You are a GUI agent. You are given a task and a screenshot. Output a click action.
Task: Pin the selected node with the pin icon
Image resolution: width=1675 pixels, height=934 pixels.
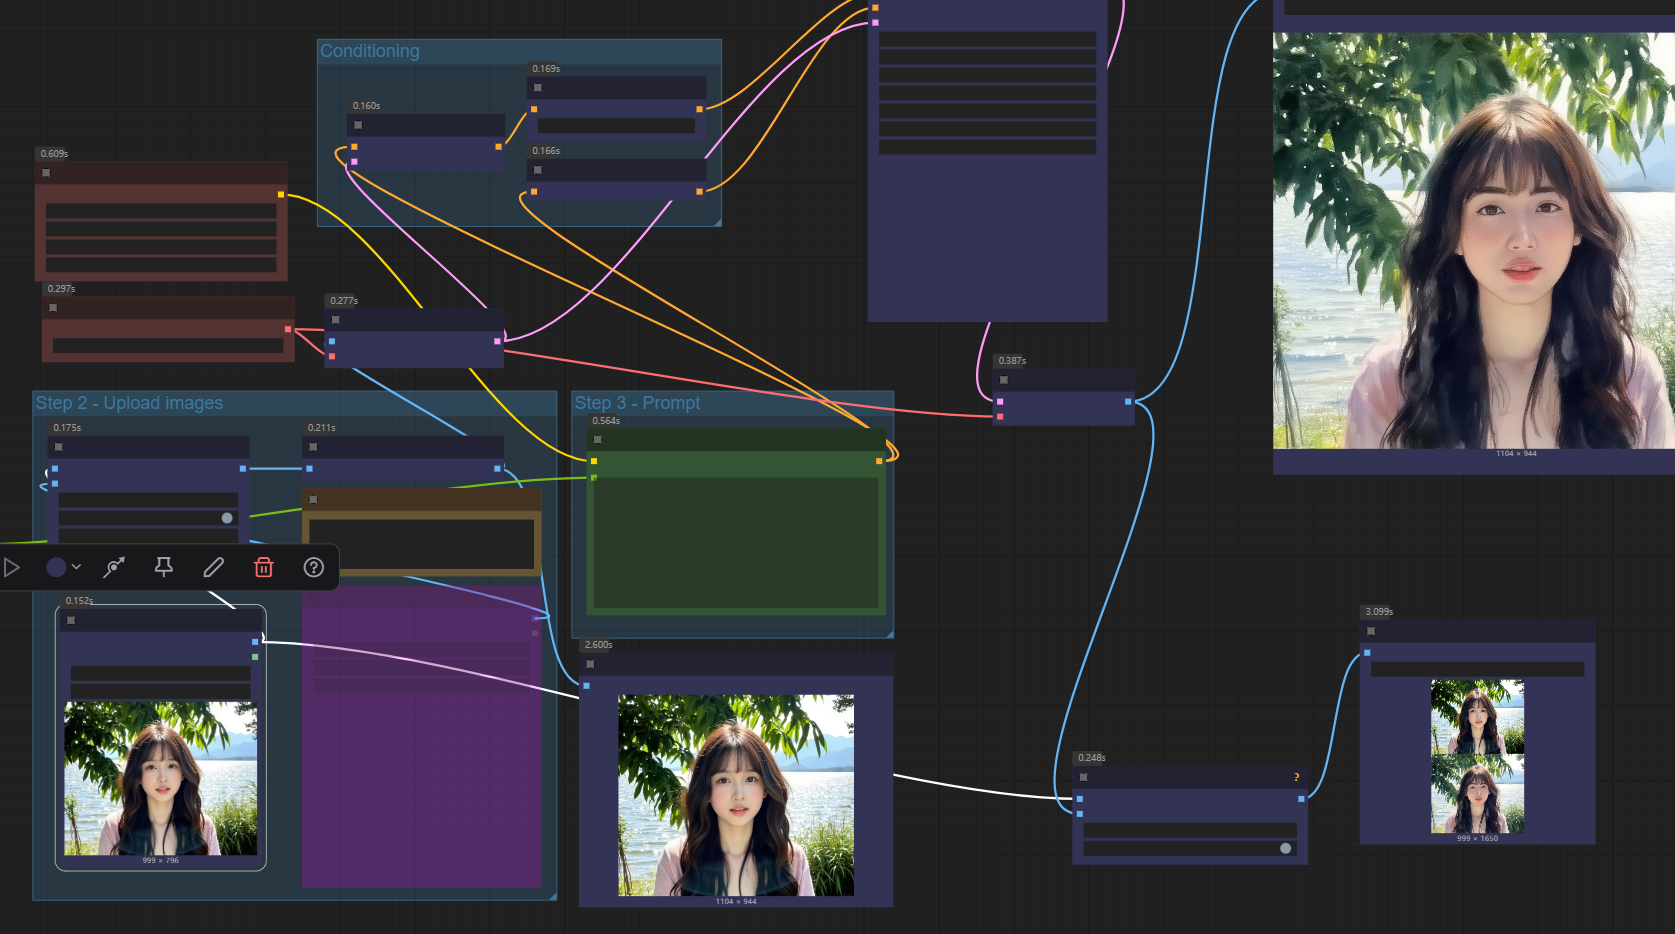pos(164,568)
